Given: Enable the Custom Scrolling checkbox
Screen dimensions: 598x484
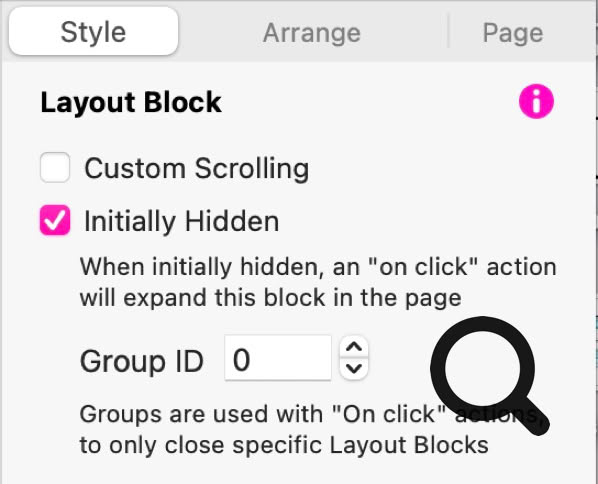Looking at the screenshot, I should coord(55,167).
